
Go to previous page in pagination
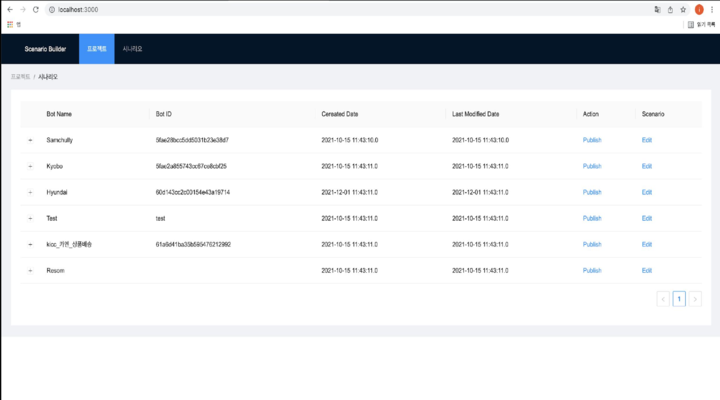(663, 299)
